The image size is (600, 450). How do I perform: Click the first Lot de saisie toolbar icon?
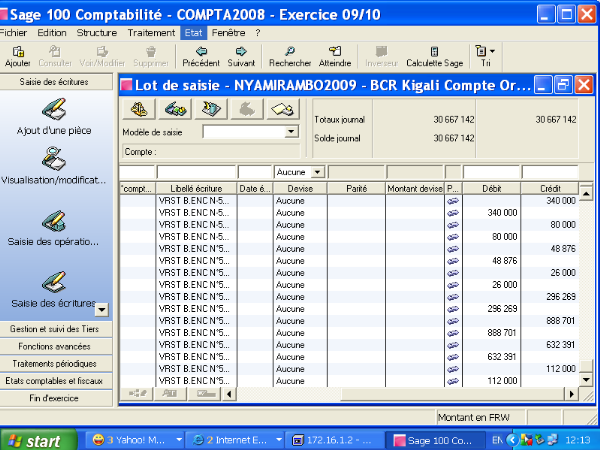click(x=139, y=109)
